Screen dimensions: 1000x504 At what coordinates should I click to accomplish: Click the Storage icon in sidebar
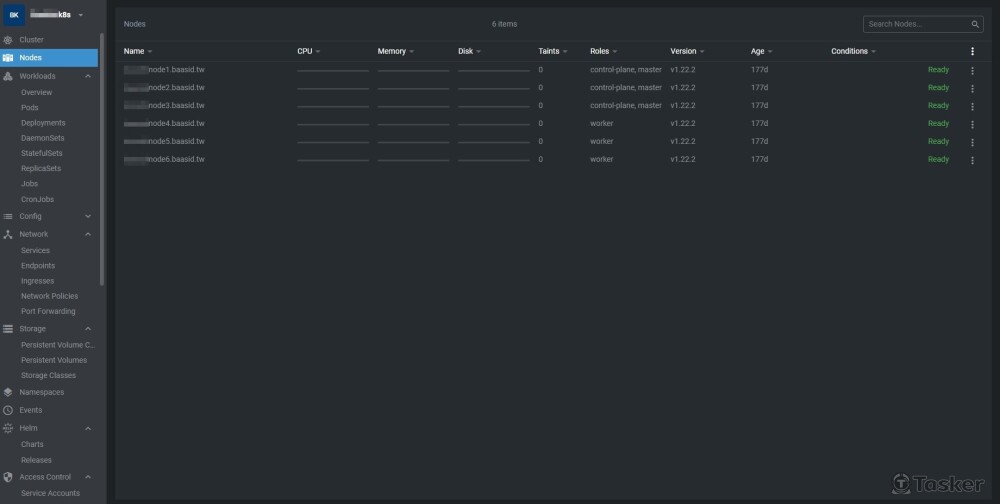9,329
